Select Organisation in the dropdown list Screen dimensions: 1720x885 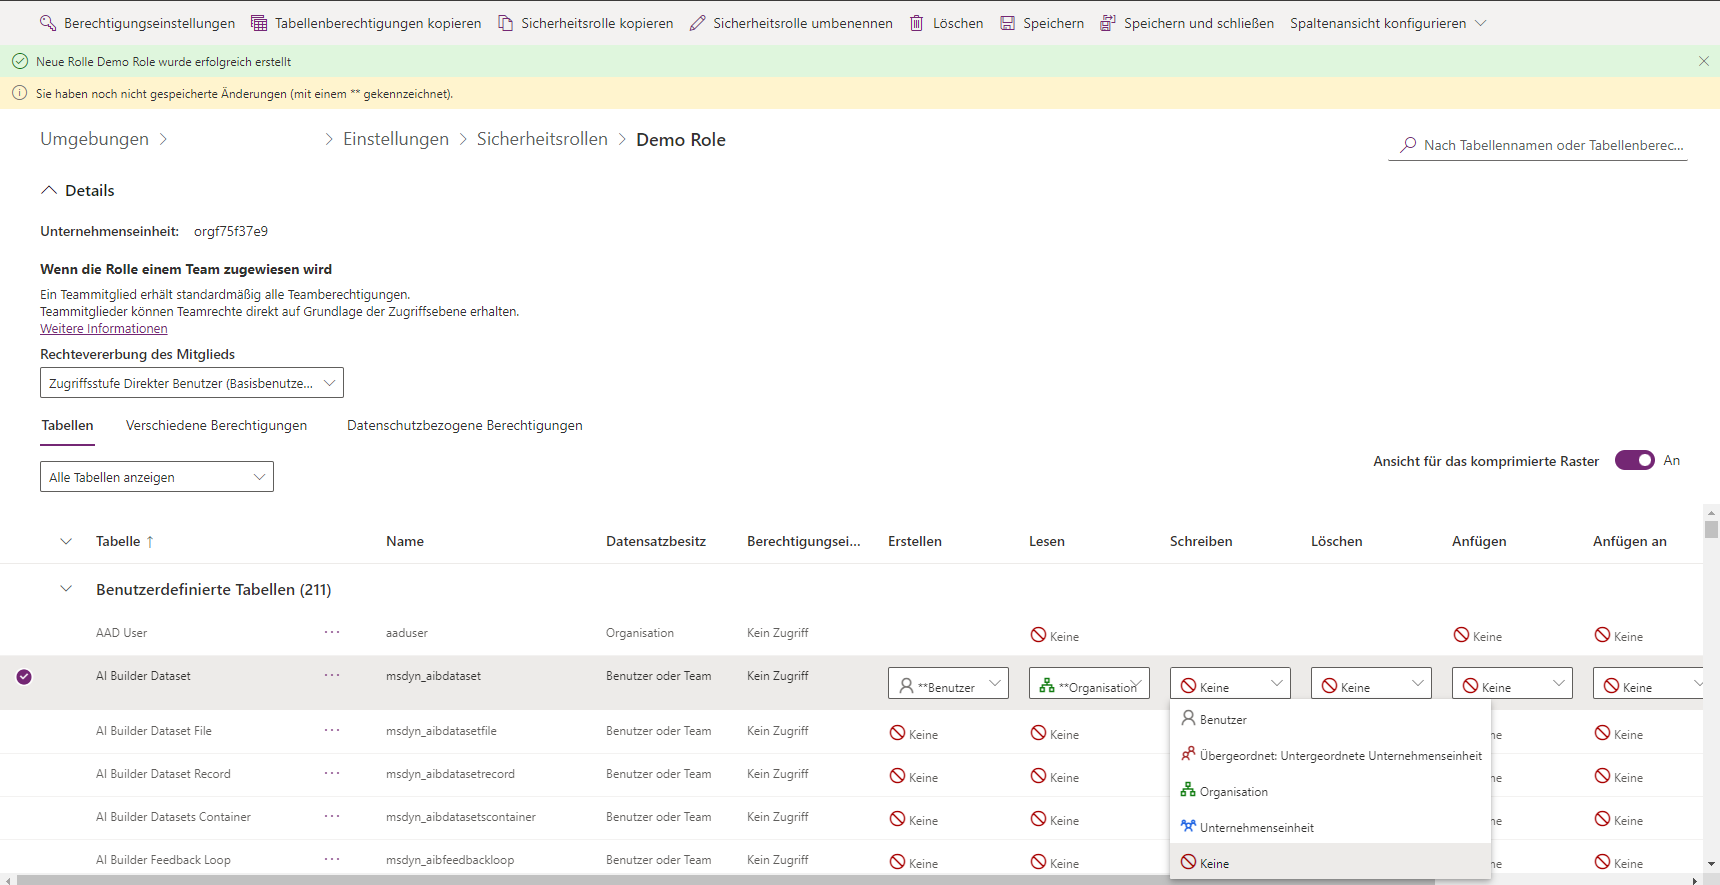(1330, 791)
